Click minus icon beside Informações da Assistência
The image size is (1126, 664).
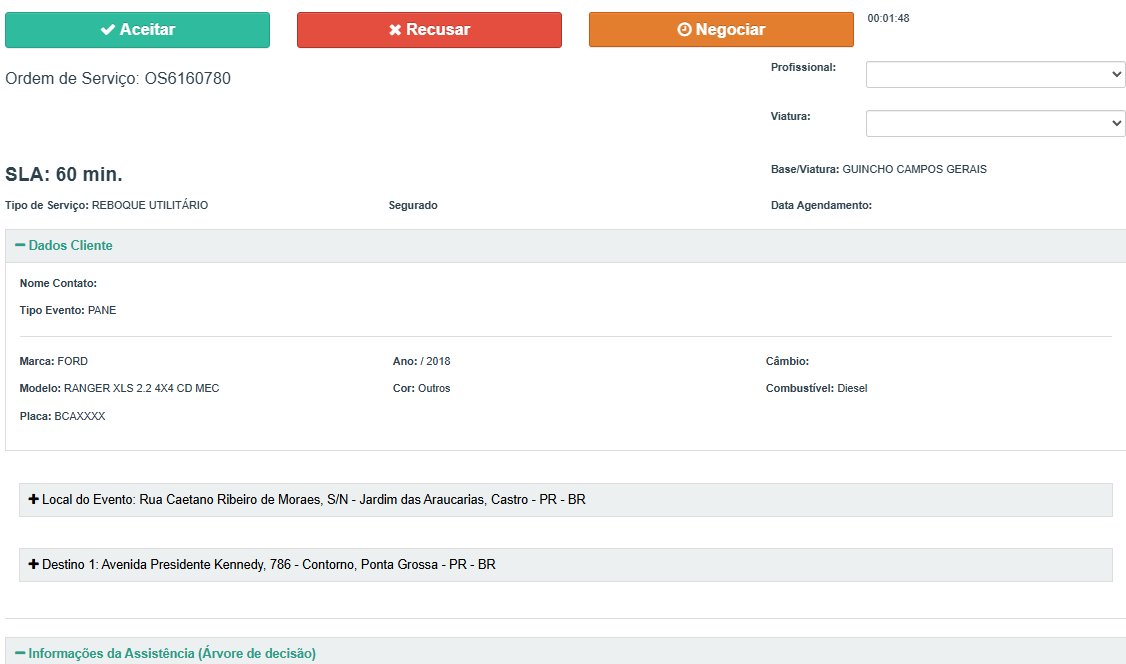pos(20,653)
